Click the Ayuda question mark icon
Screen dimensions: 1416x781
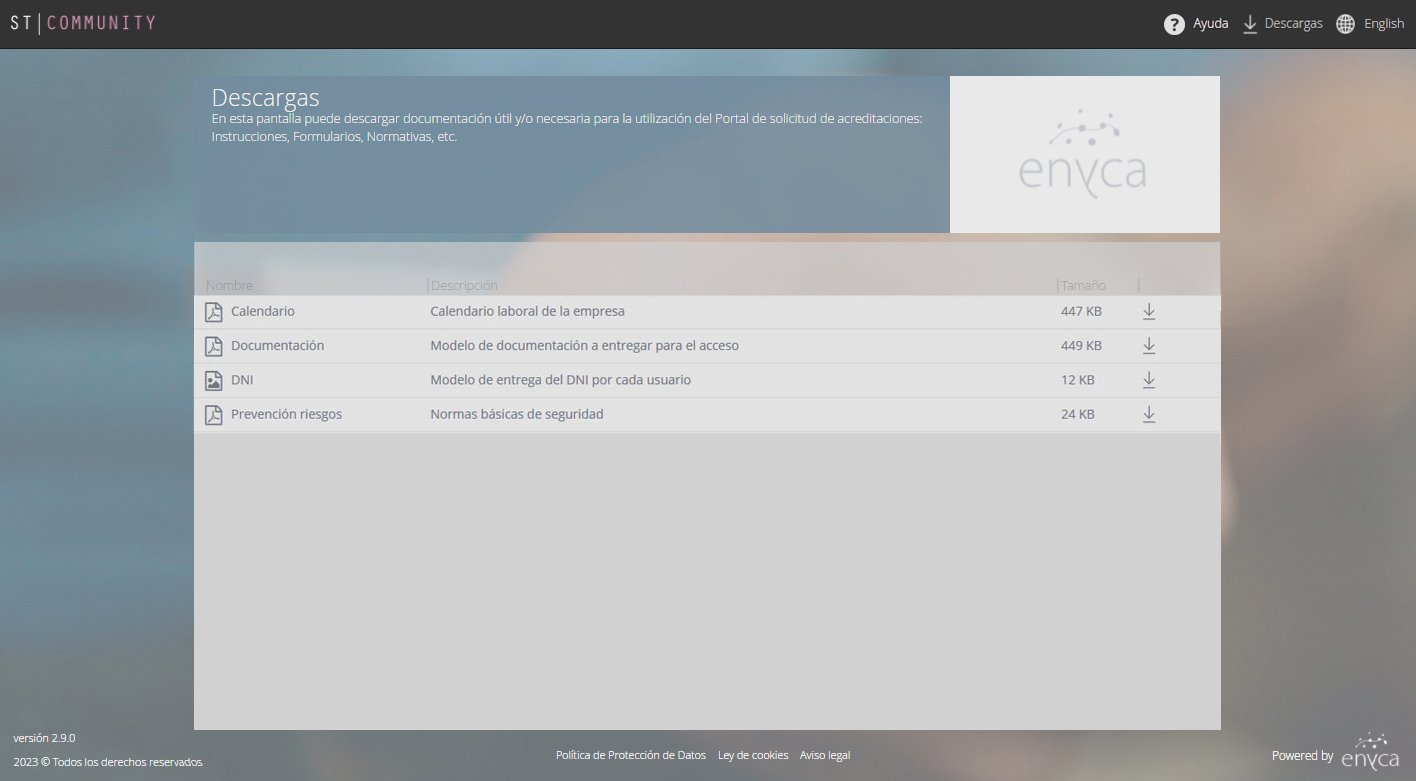click(1174, 24)
